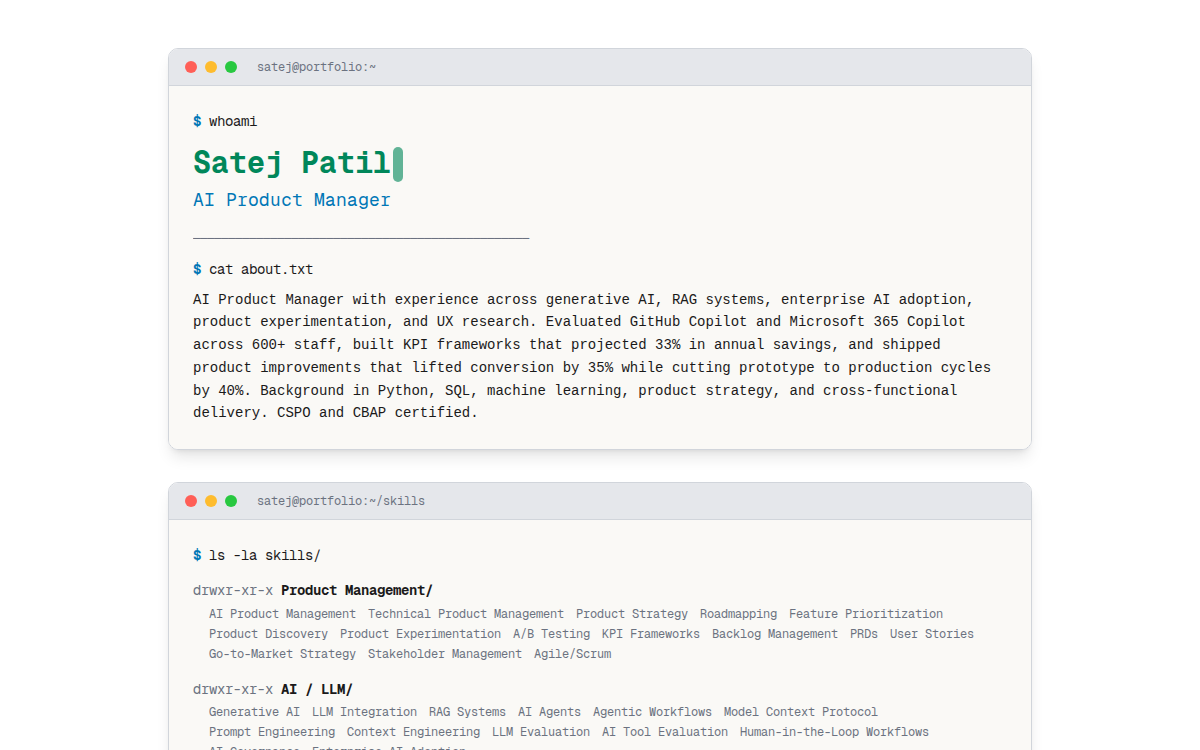Click the "LLM Integration" skill tag
Viewport: 1200px width, 750px height.
point(364,712)
